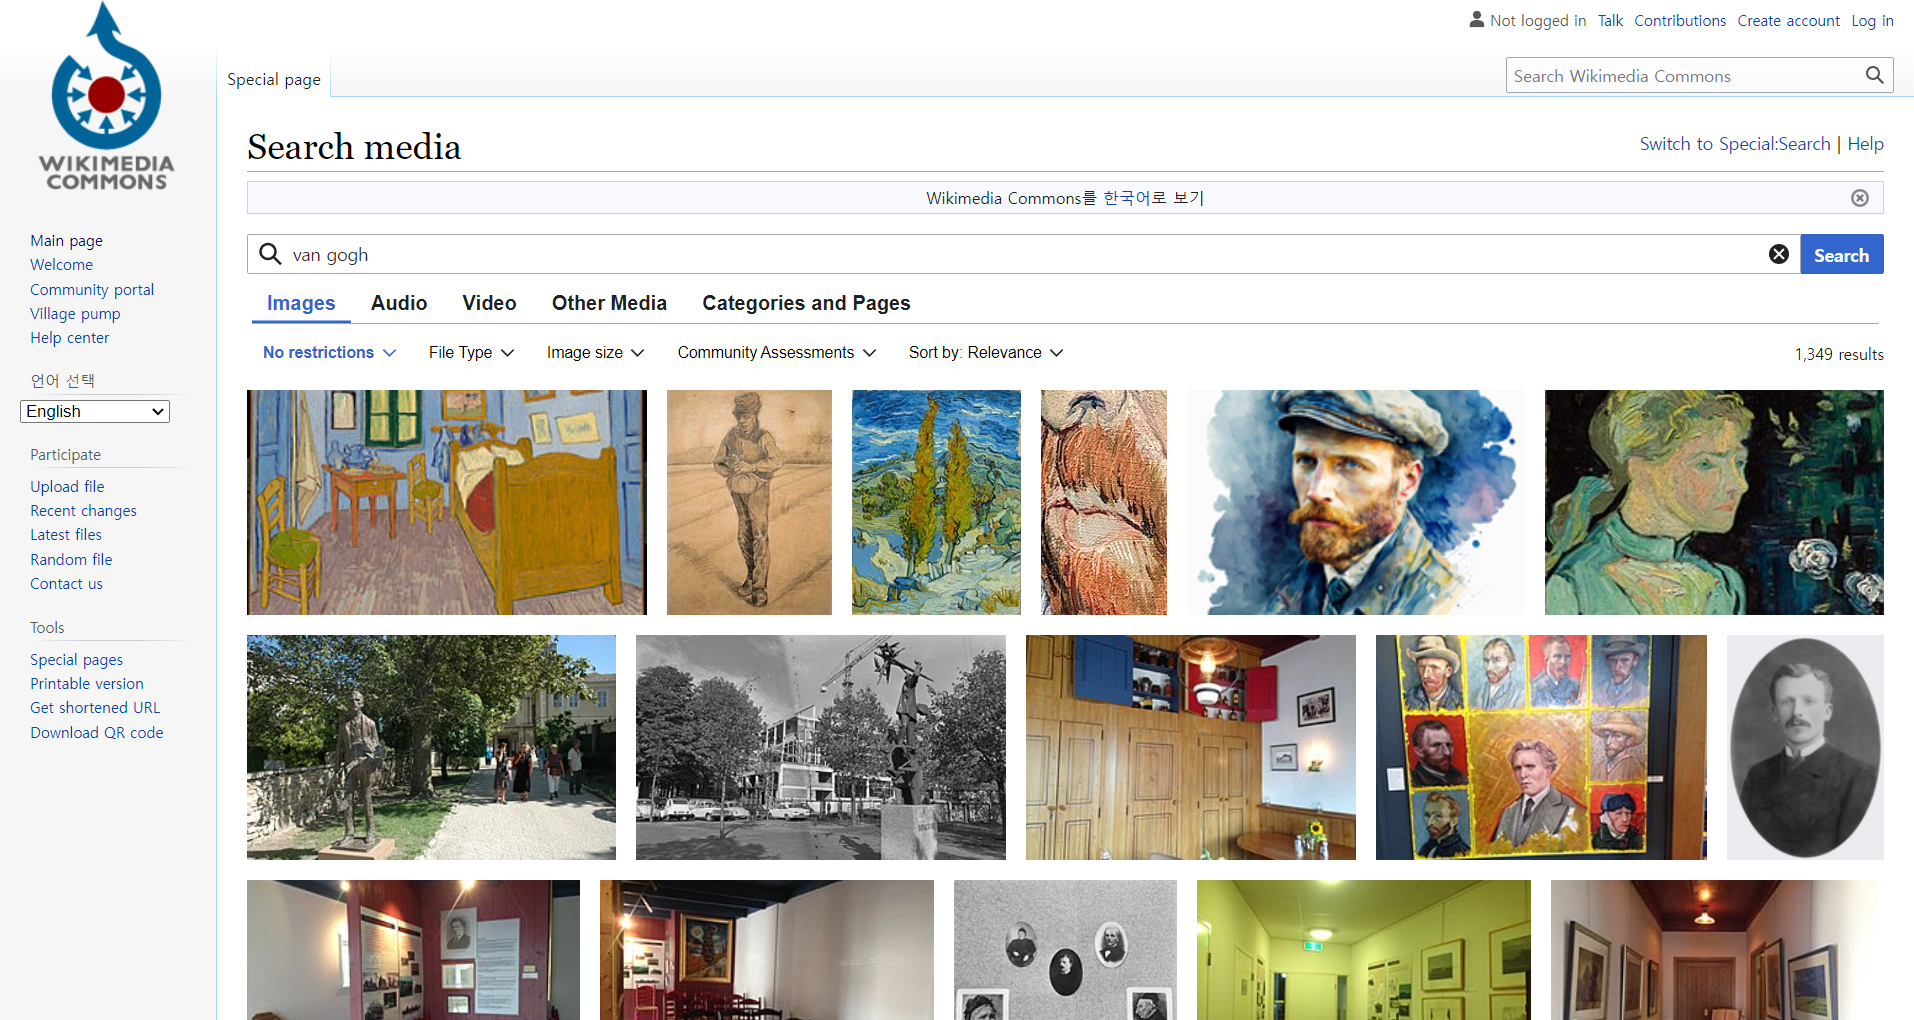Viewport: 1914px width, 1020px height.
Task: Open the Welcome sidebar link
Action: coord(61,264)
